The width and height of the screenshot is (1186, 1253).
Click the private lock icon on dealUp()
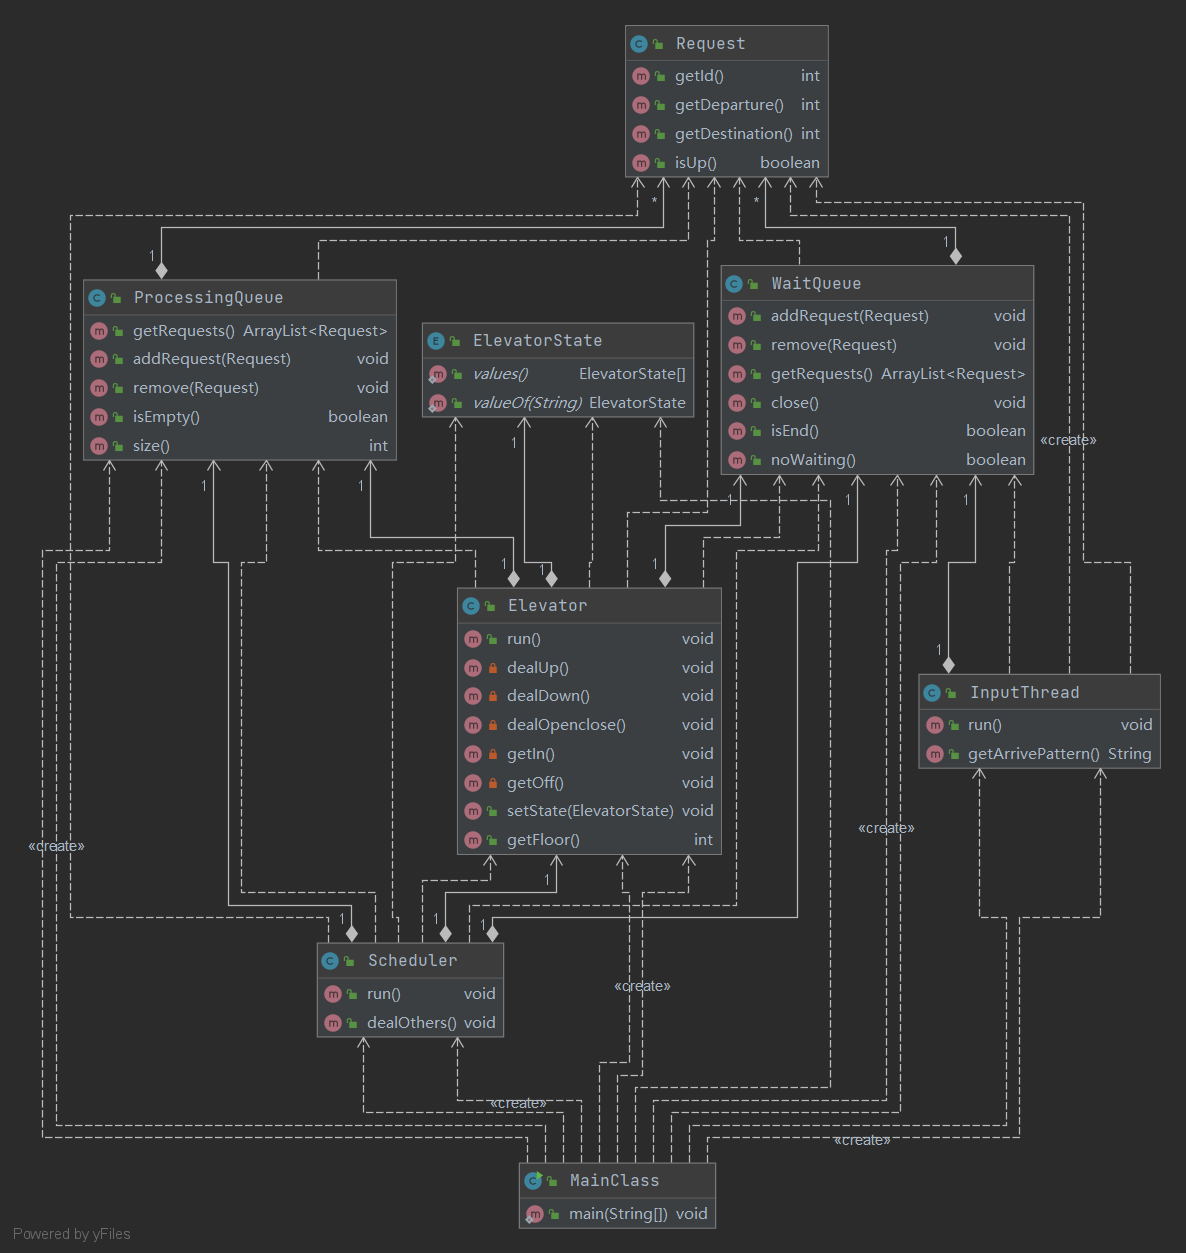pos(493,668)
